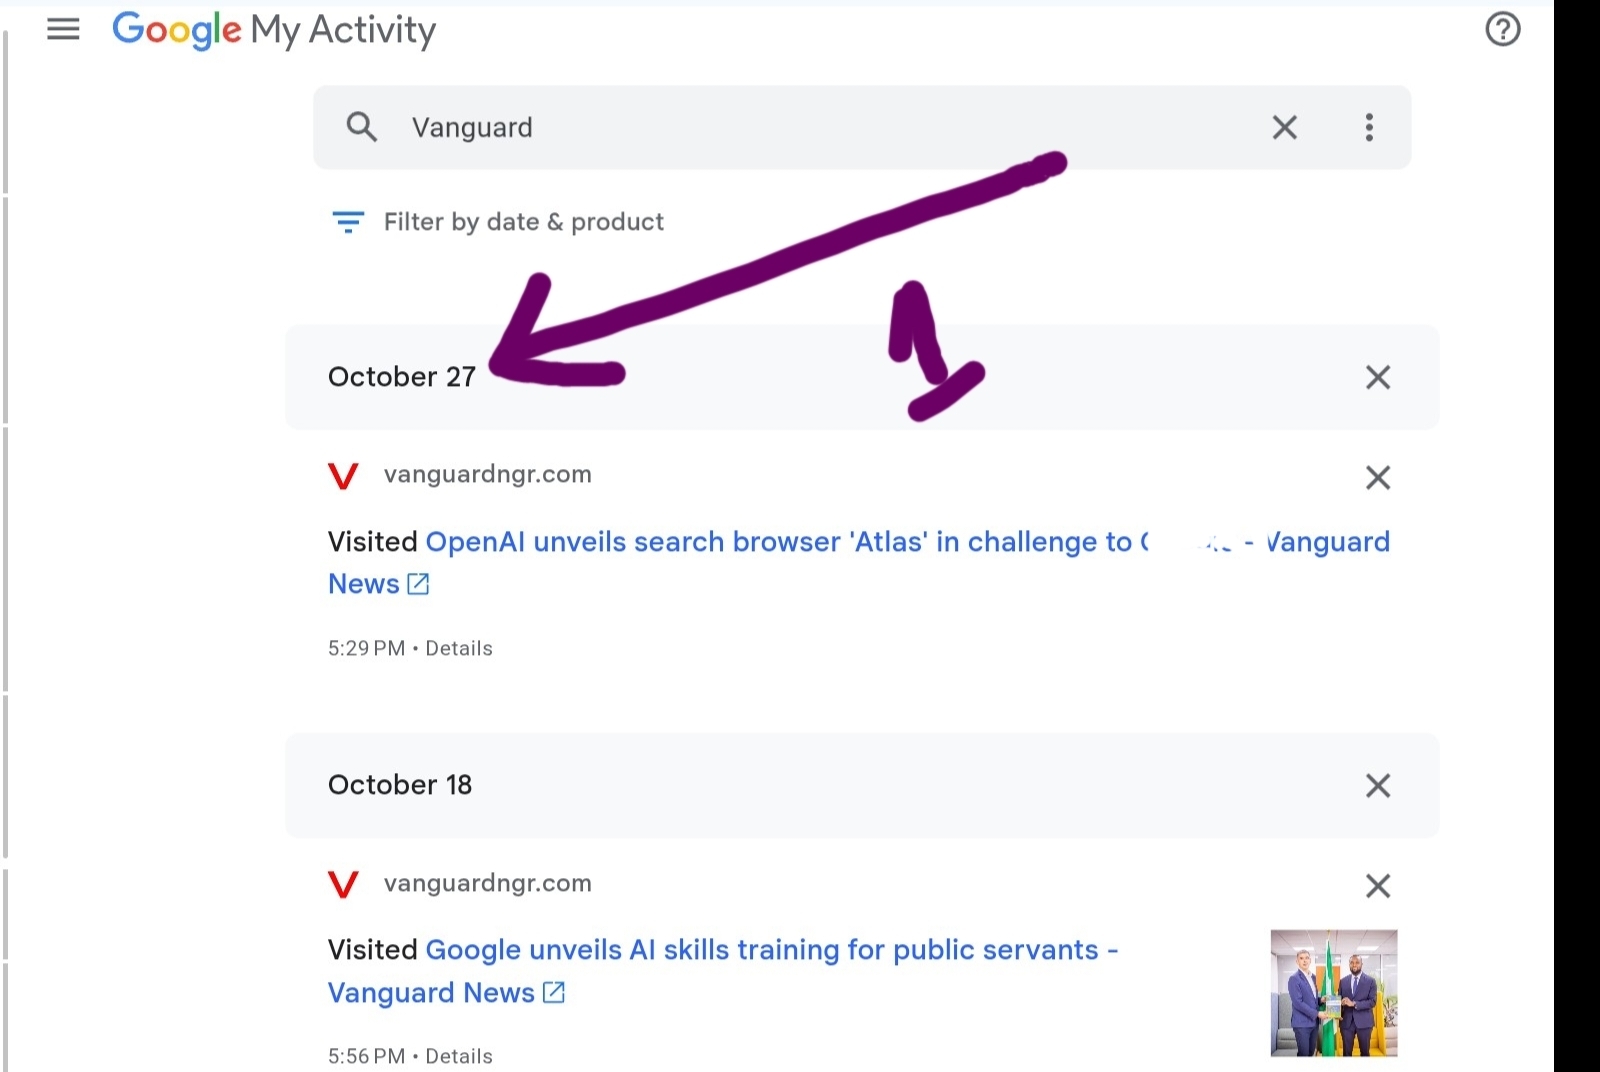Click the external-link icon after Vanguard News
The image size is (1600, 1072).
553,992
